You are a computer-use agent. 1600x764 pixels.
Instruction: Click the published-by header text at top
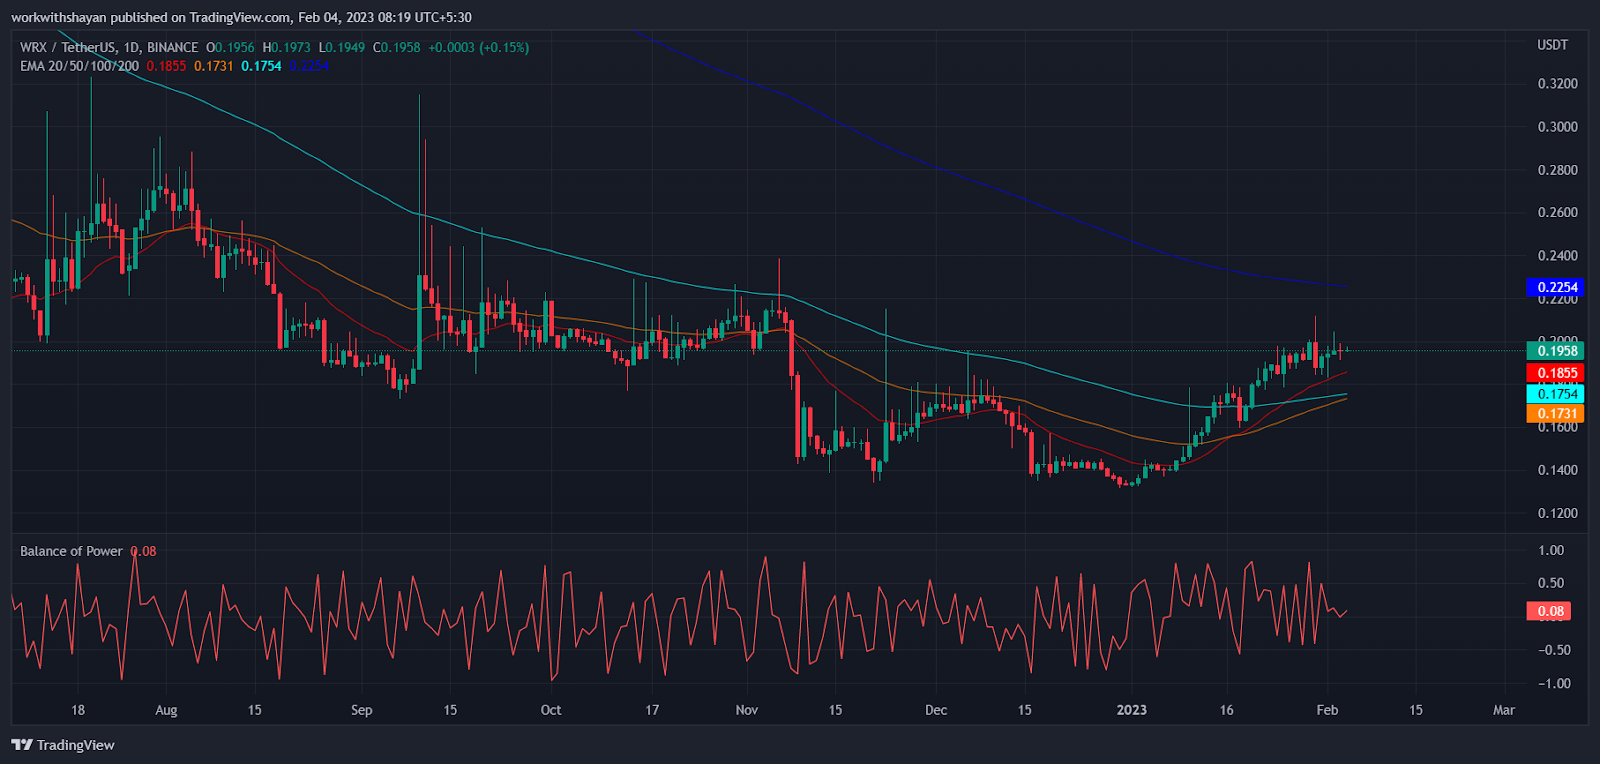click(x=241, y=17)
